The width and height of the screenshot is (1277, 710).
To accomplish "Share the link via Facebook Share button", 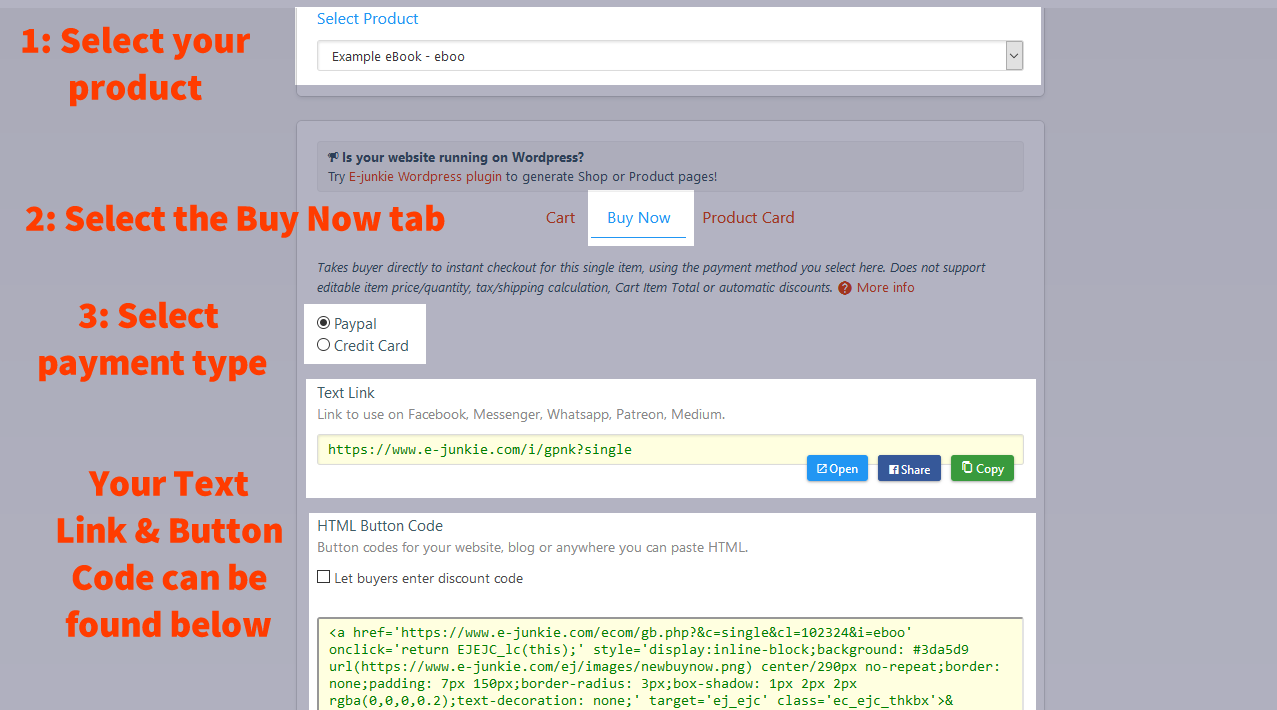I will [x=909, y=469].
